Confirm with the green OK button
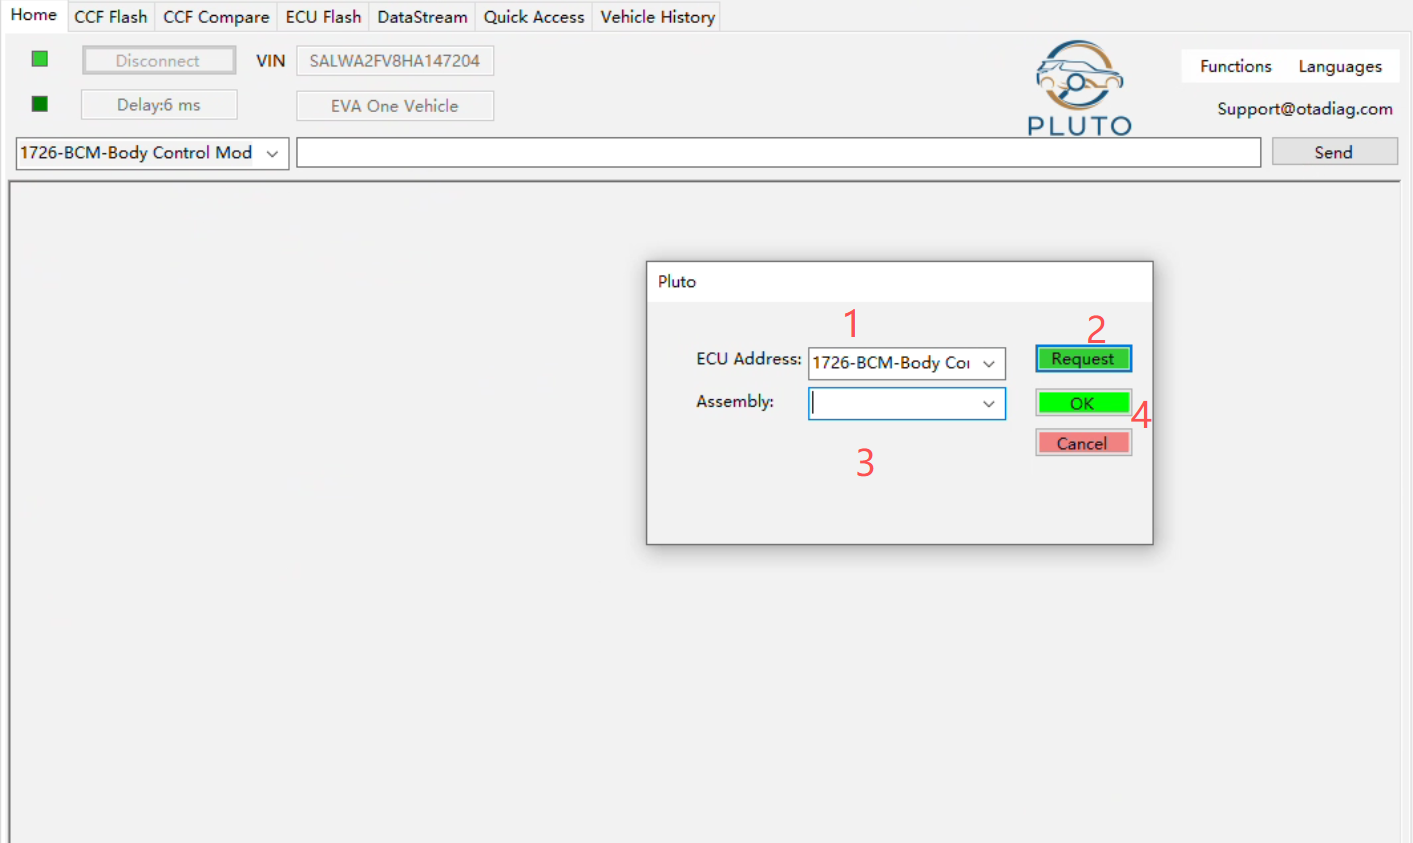The width and height of the screenshot is (1413, 843). [1084, 403]
